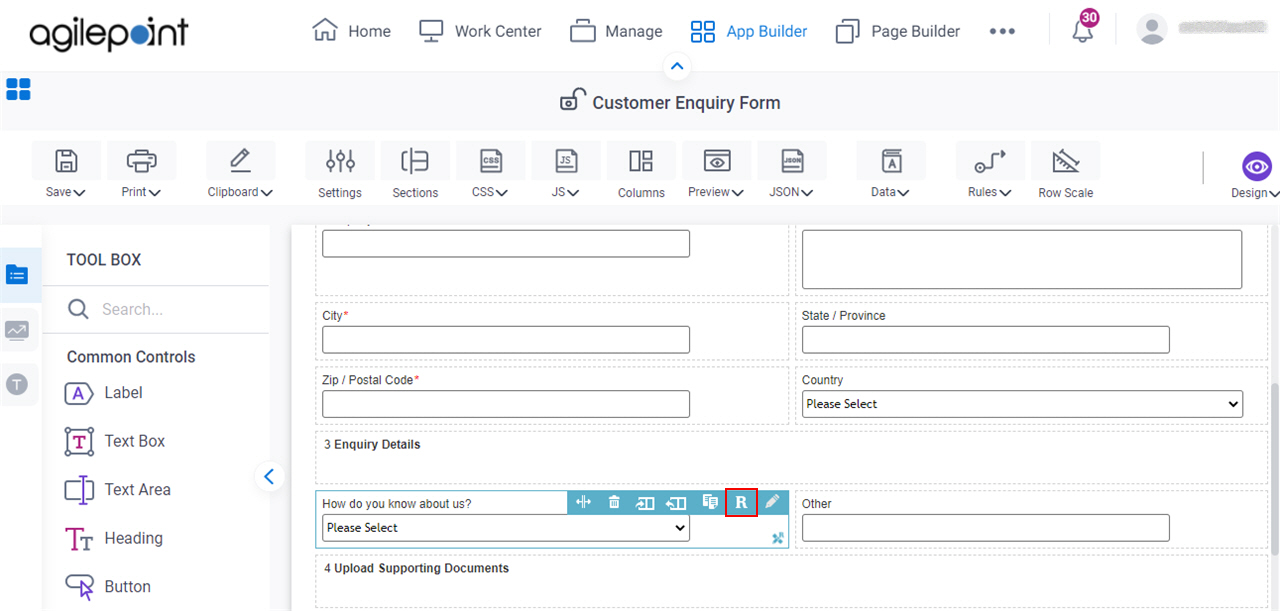The width and height of the screenshot is (1280, 611).
Task: Select App Builder in the navigation bar
Action: coord(749,31)
